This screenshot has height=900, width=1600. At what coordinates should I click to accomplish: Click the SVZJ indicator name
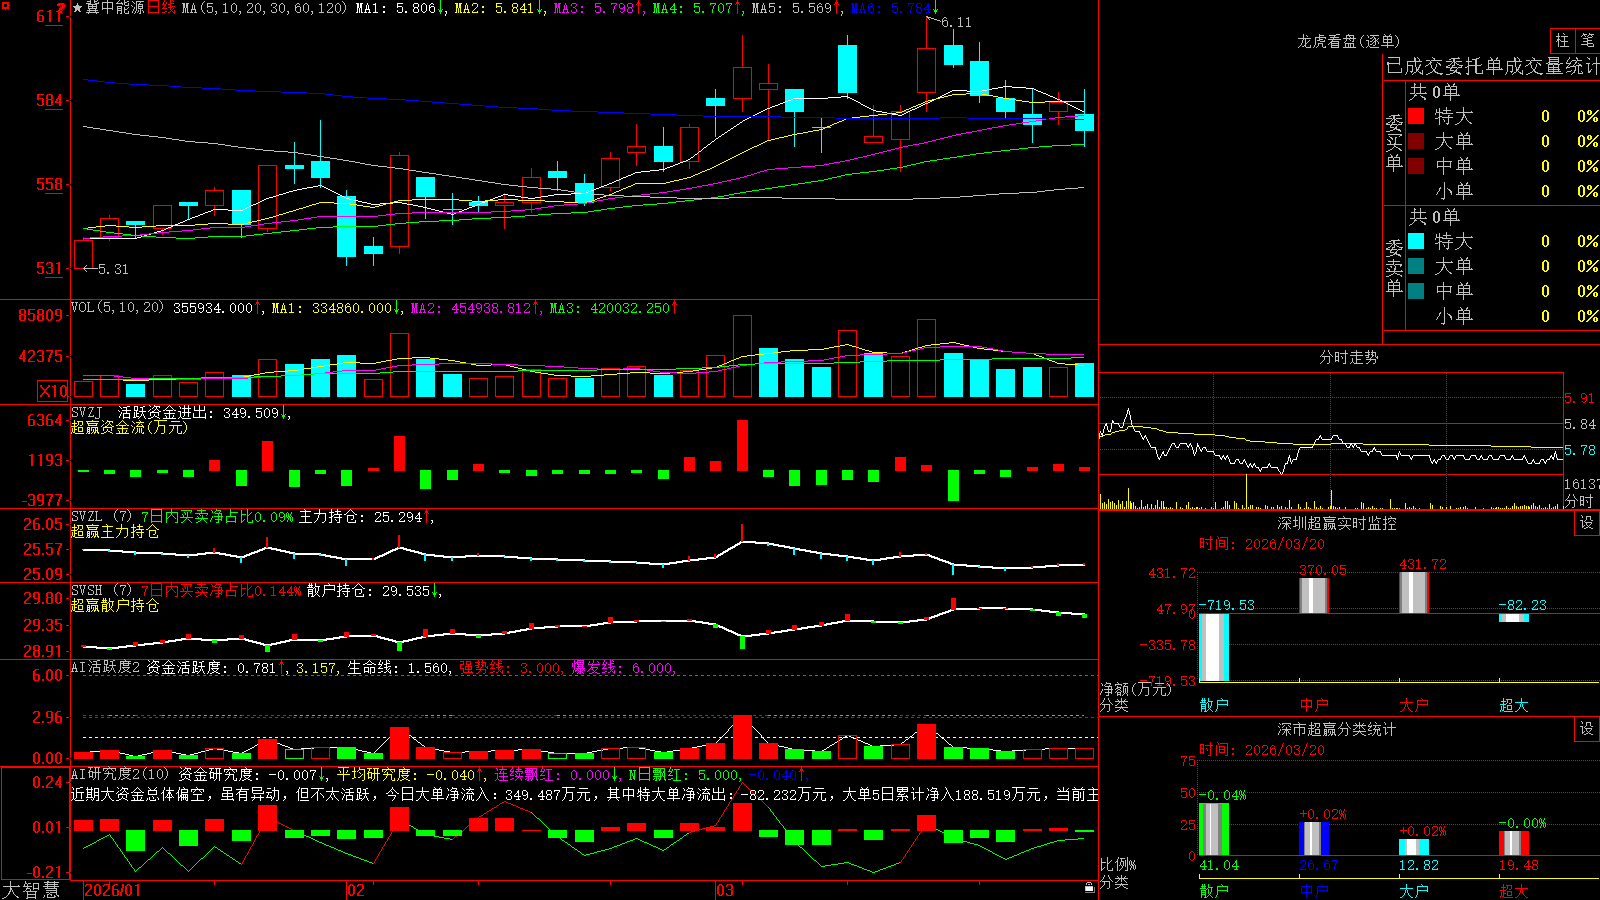tap(87, 413)
